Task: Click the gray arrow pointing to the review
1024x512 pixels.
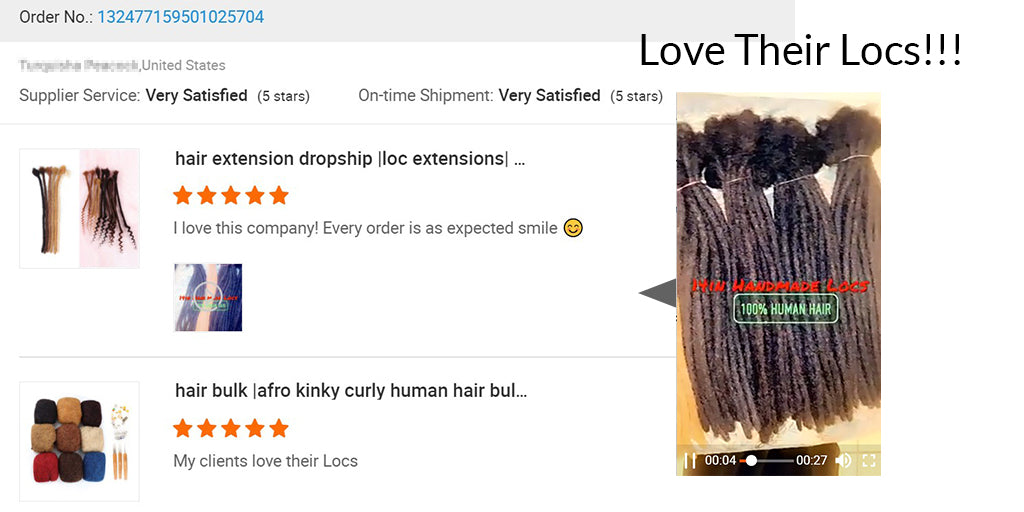Action: coord(658,293)
